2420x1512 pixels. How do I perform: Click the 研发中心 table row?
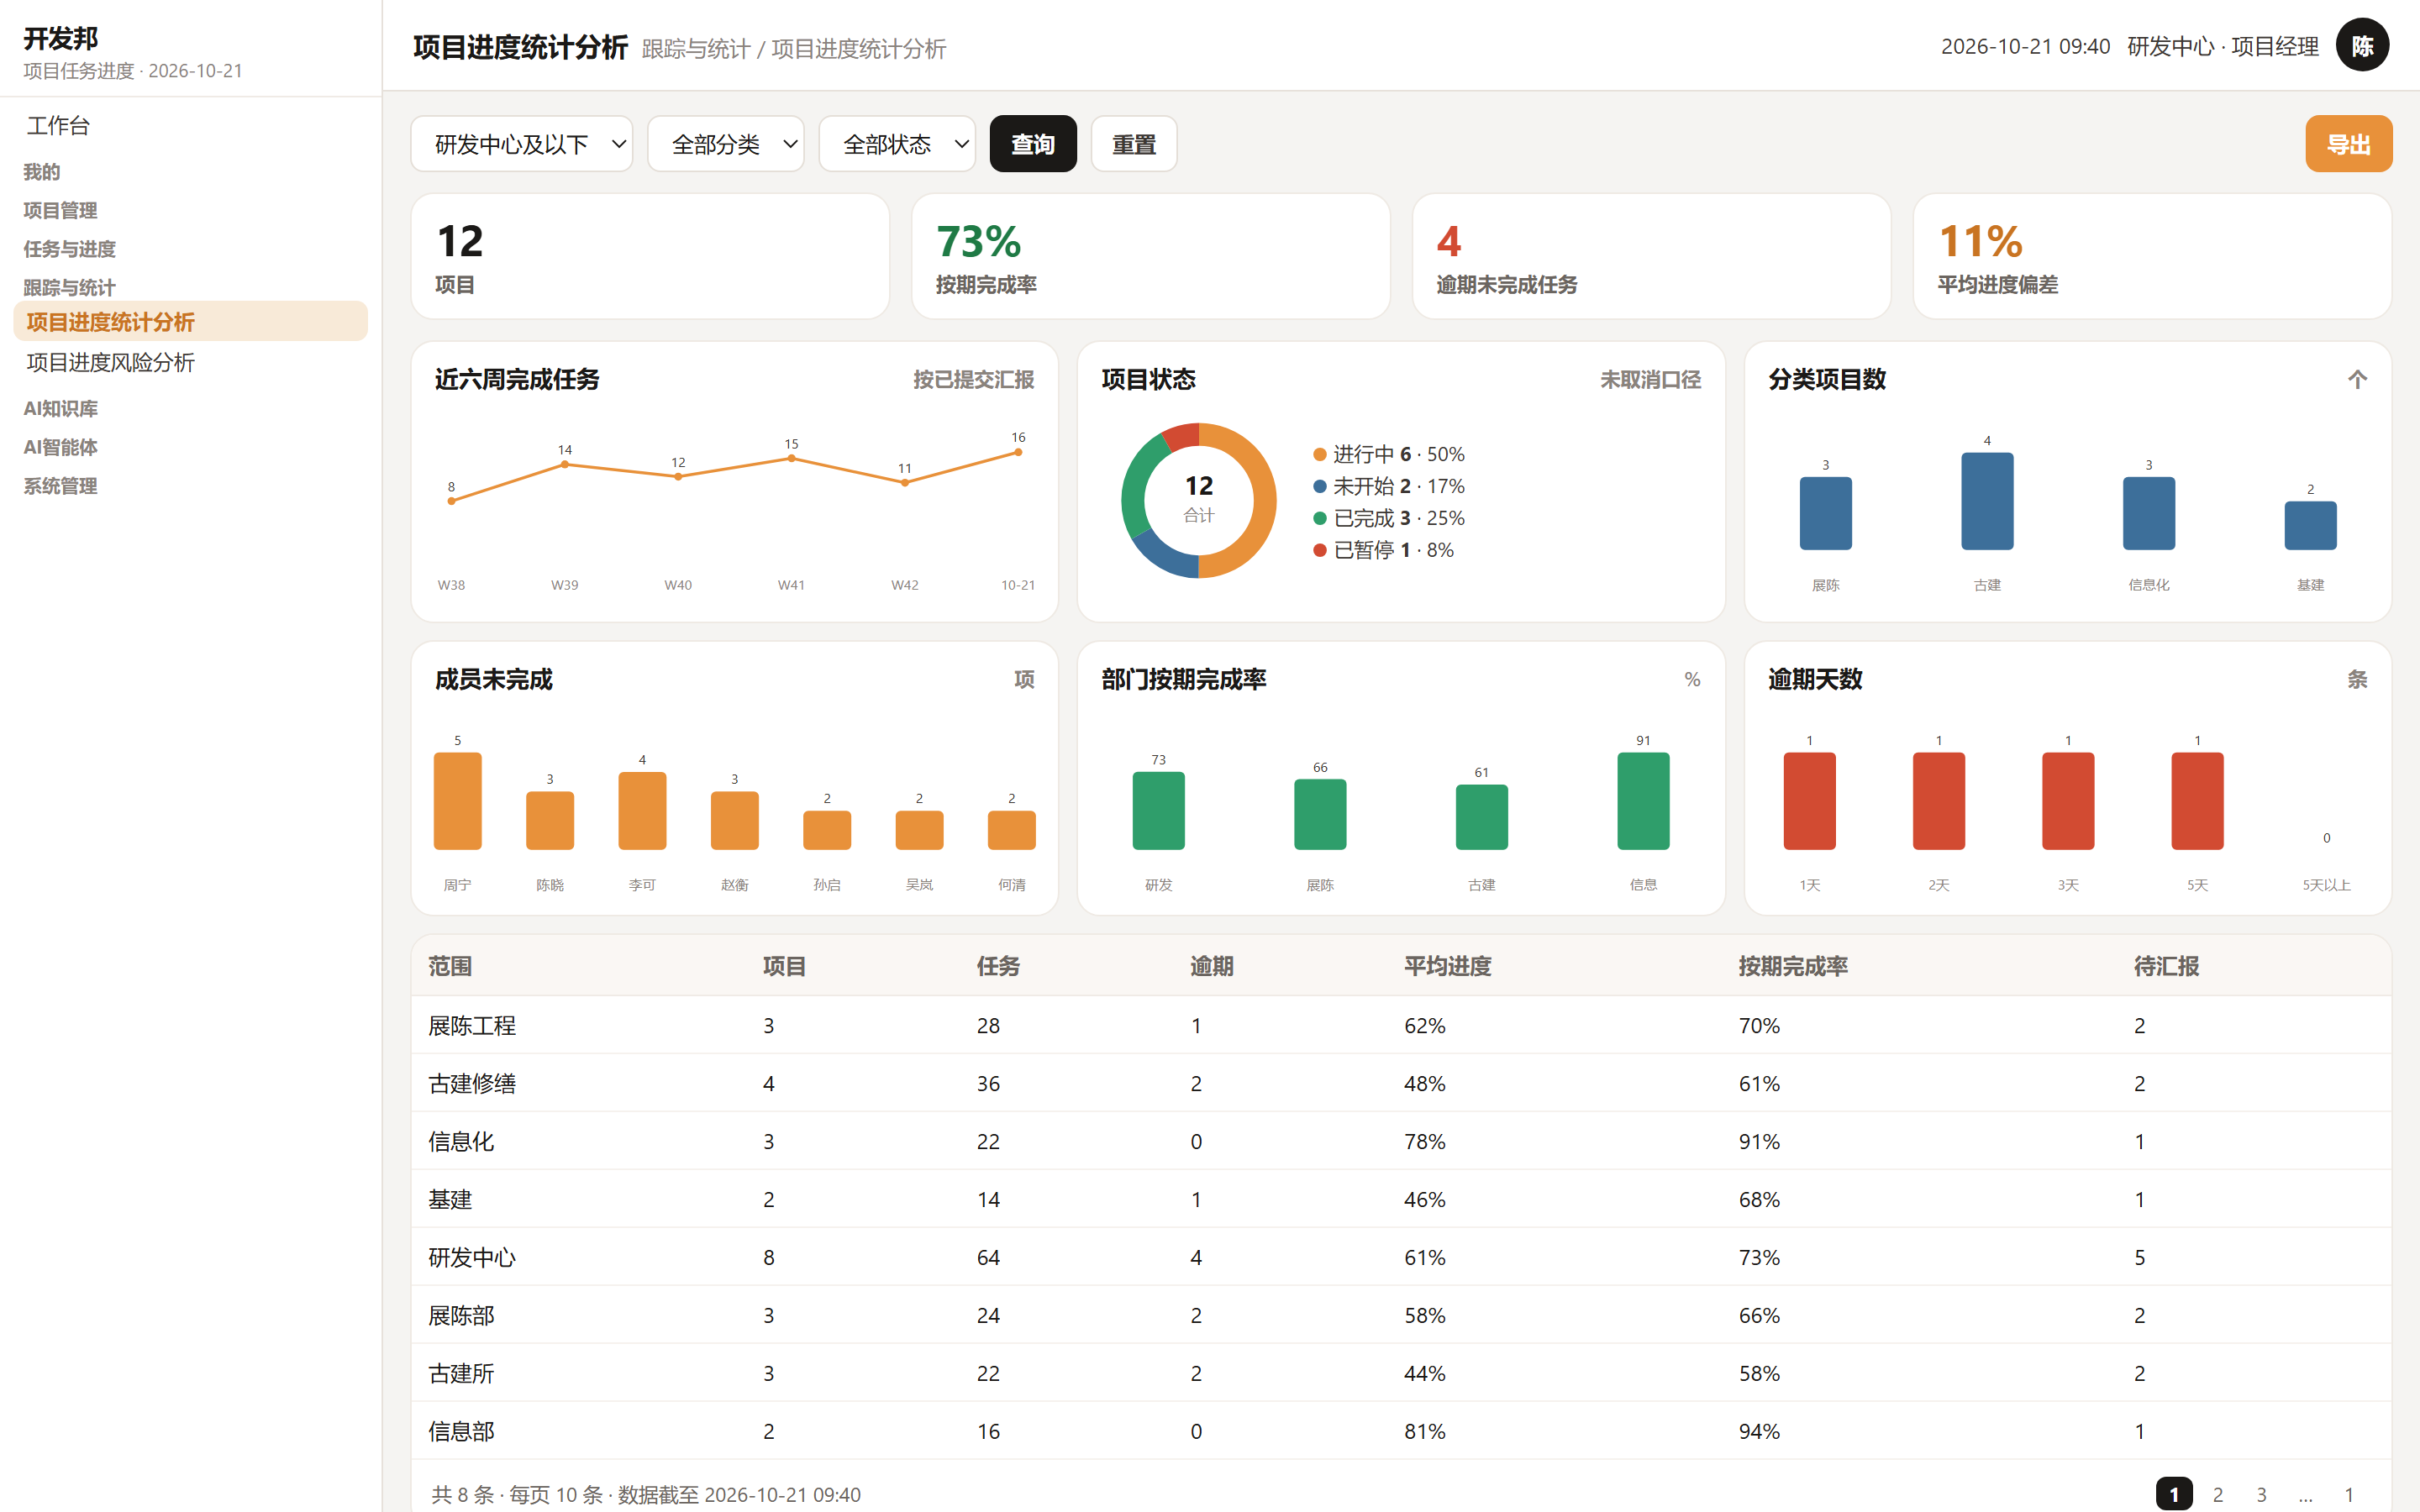(x=1401, y=1257)
